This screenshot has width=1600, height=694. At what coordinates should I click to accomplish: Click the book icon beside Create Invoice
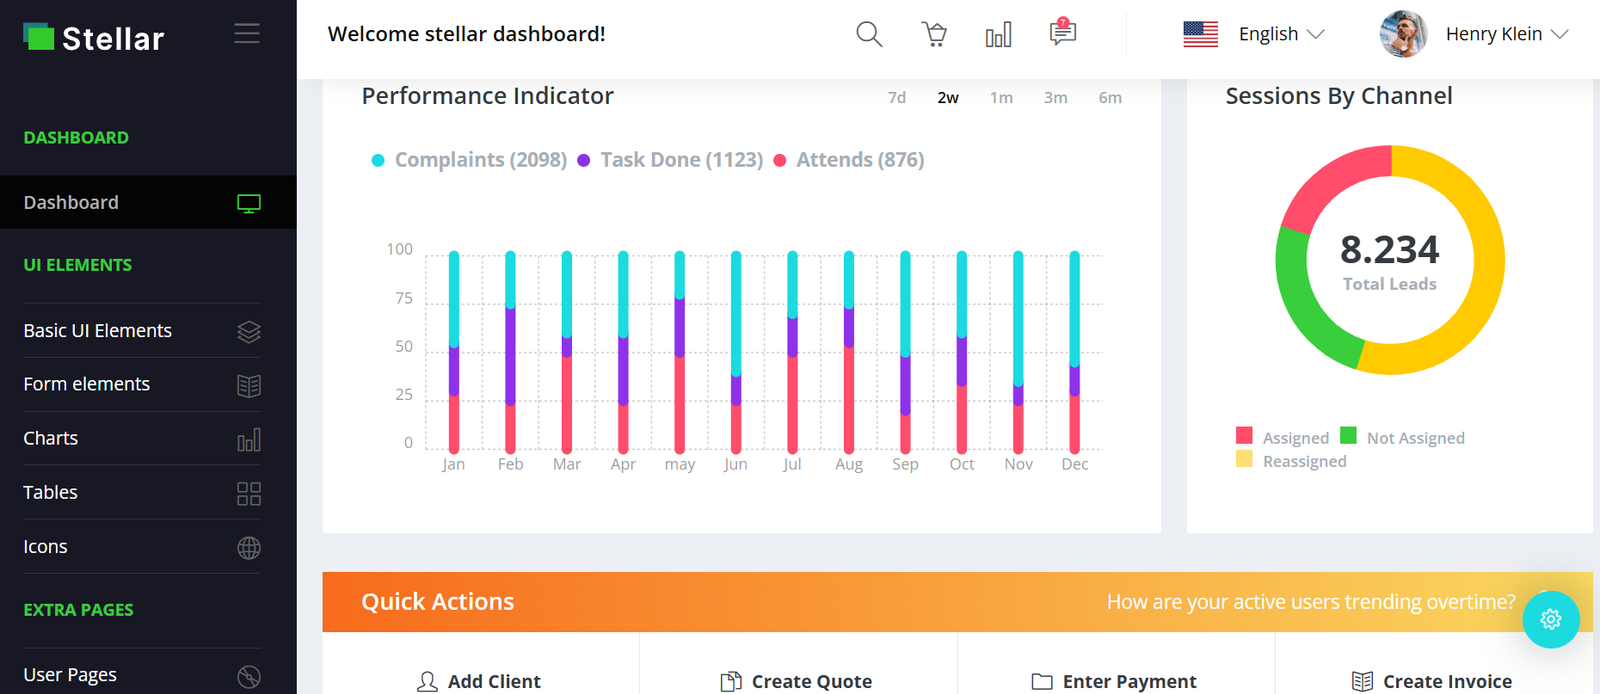click(x=1362, y=682)
